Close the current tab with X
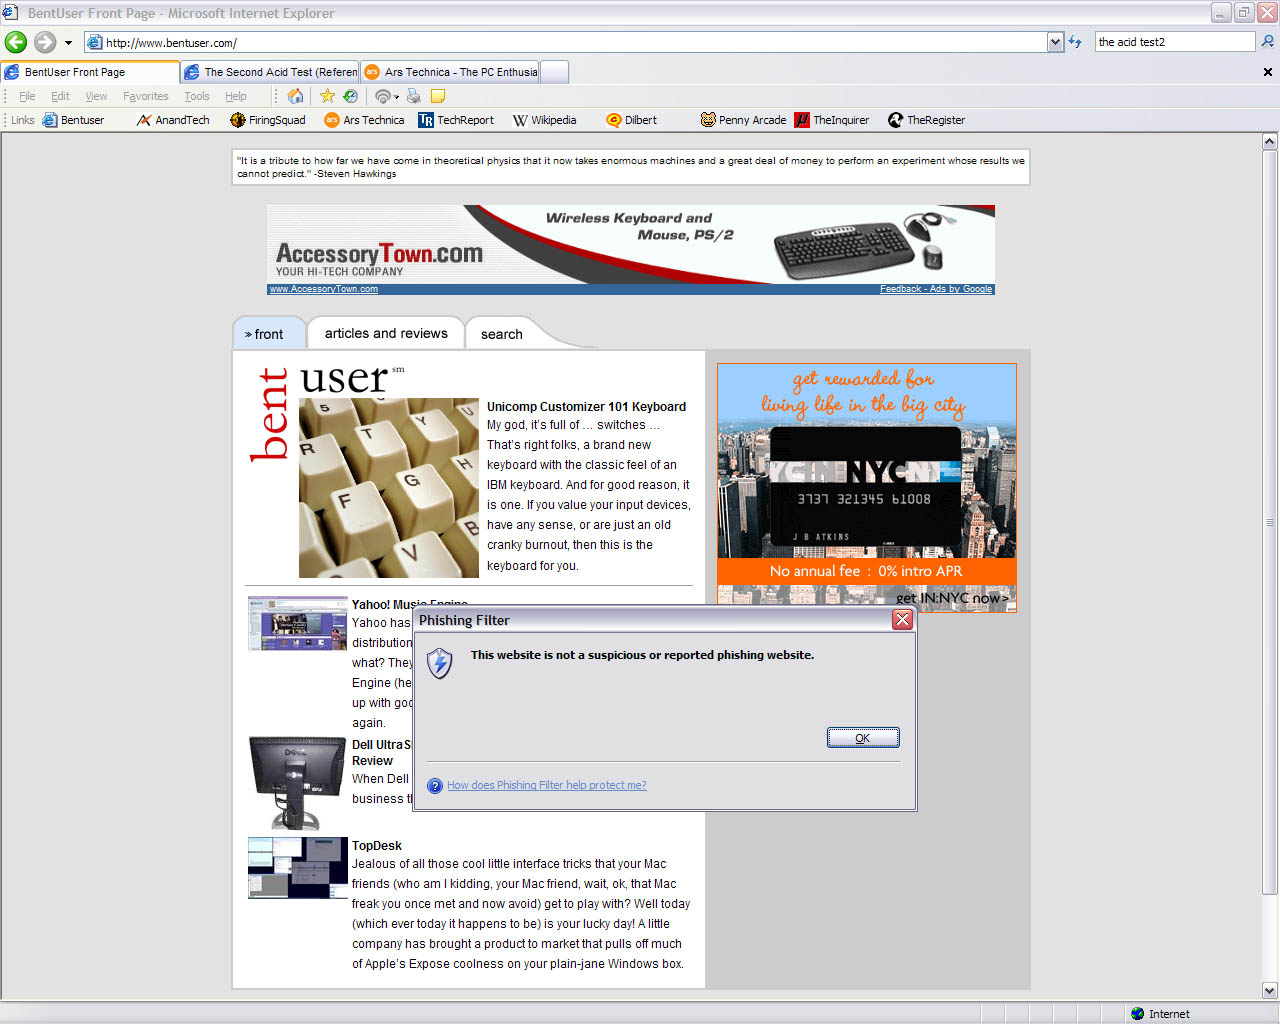The image size is (1280, 1024). click(1267, 72)
